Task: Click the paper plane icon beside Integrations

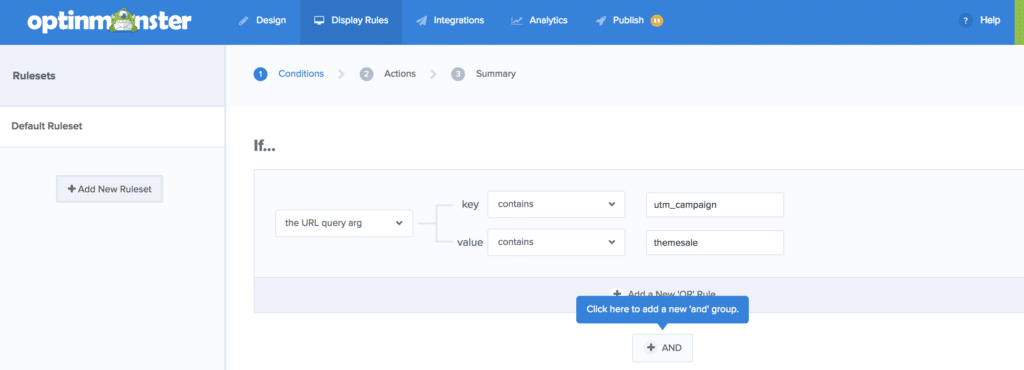Action: coord(421,21)
